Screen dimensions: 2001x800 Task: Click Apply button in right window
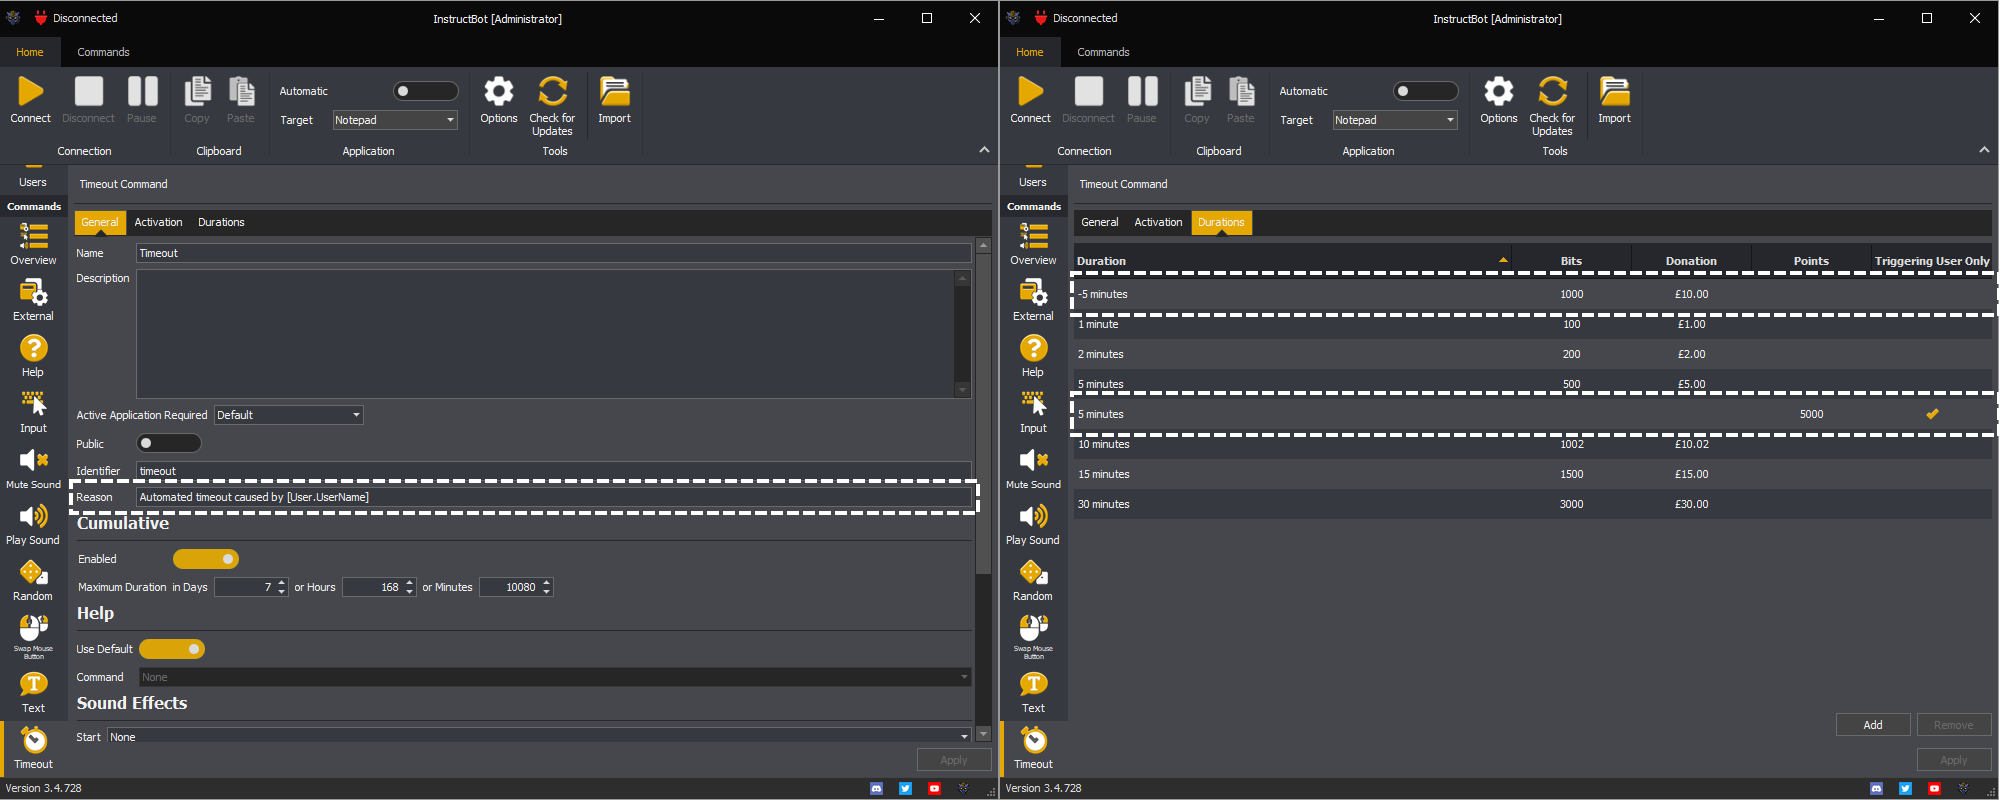click(1954, 760)
